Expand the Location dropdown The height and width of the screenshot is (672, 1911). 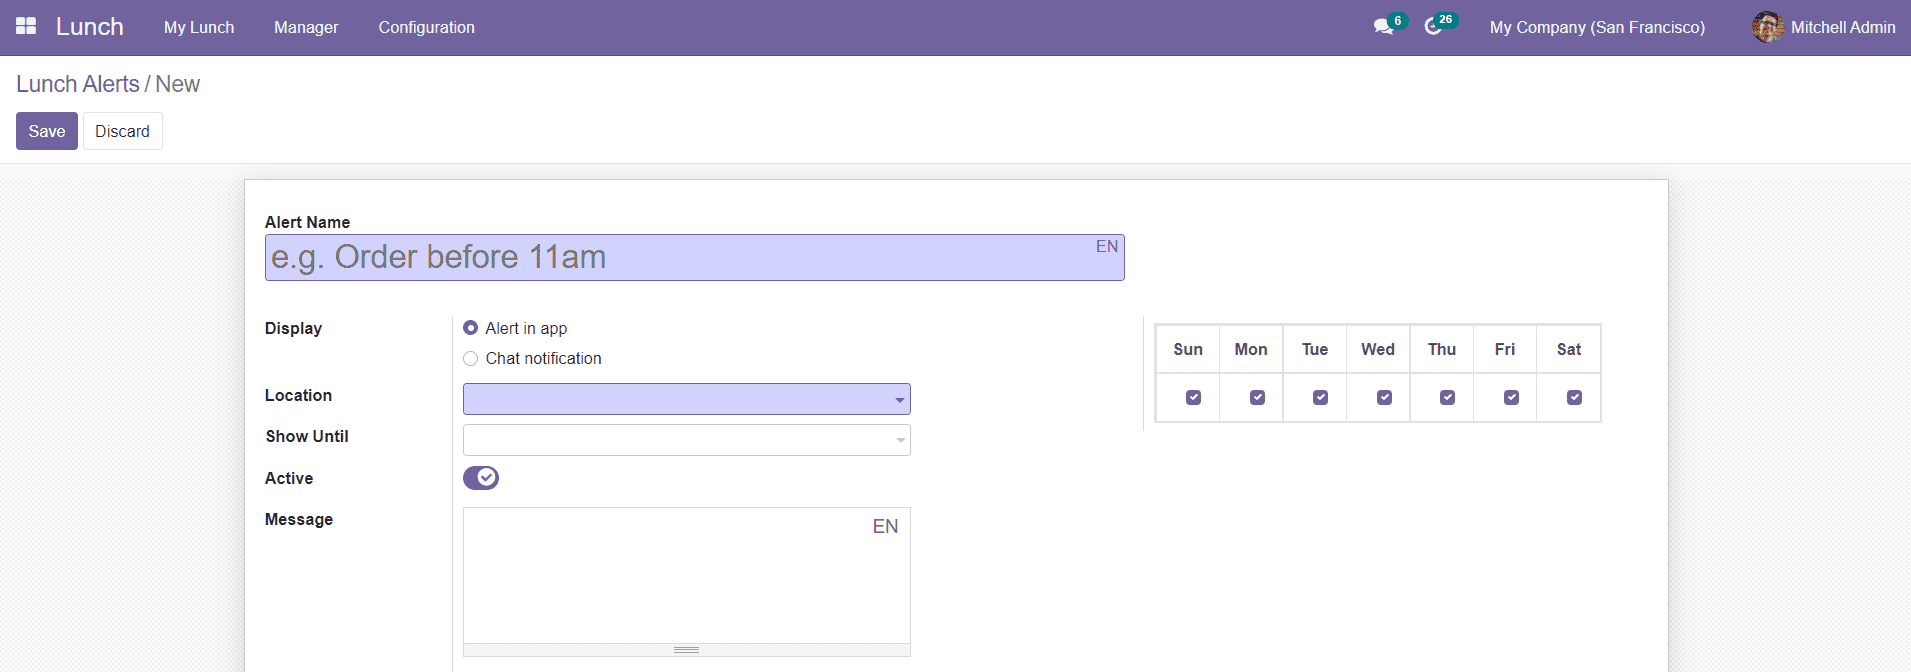687,399
